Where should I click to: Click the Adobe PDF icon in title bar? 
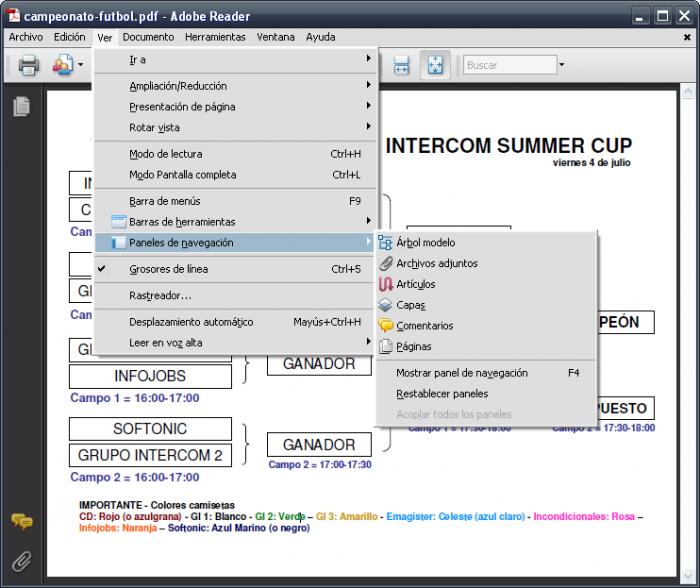click(x=13, y=15)
